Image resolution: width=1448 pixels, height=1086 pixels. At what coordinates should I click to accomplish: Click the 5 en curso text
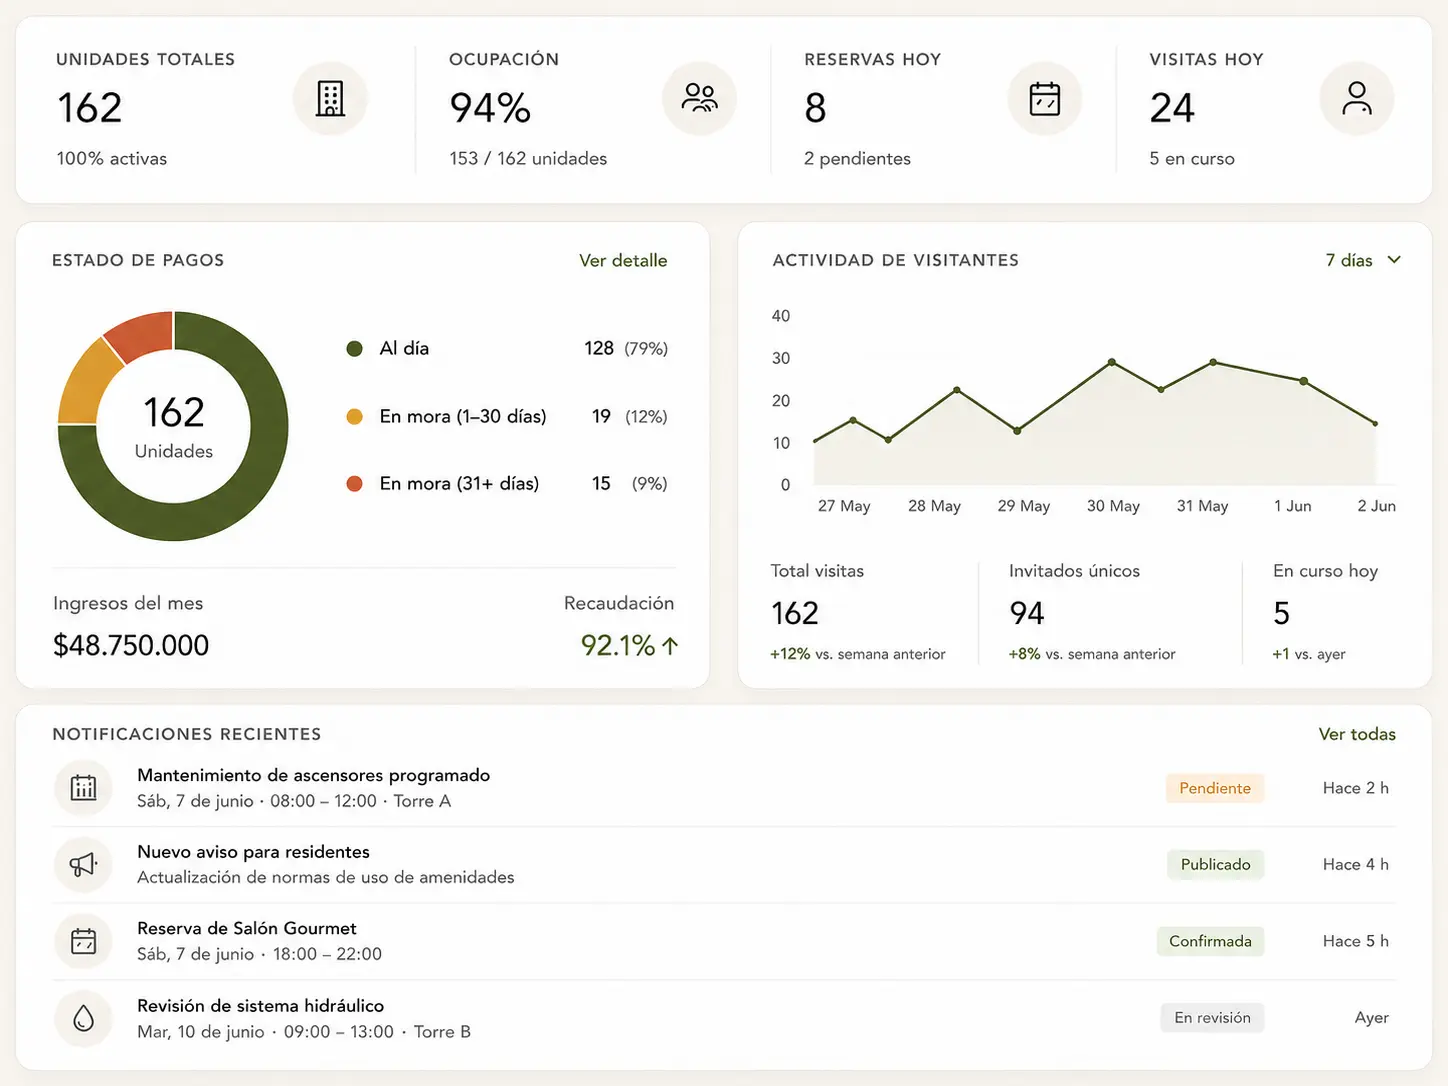click(x=1192, y=158)
